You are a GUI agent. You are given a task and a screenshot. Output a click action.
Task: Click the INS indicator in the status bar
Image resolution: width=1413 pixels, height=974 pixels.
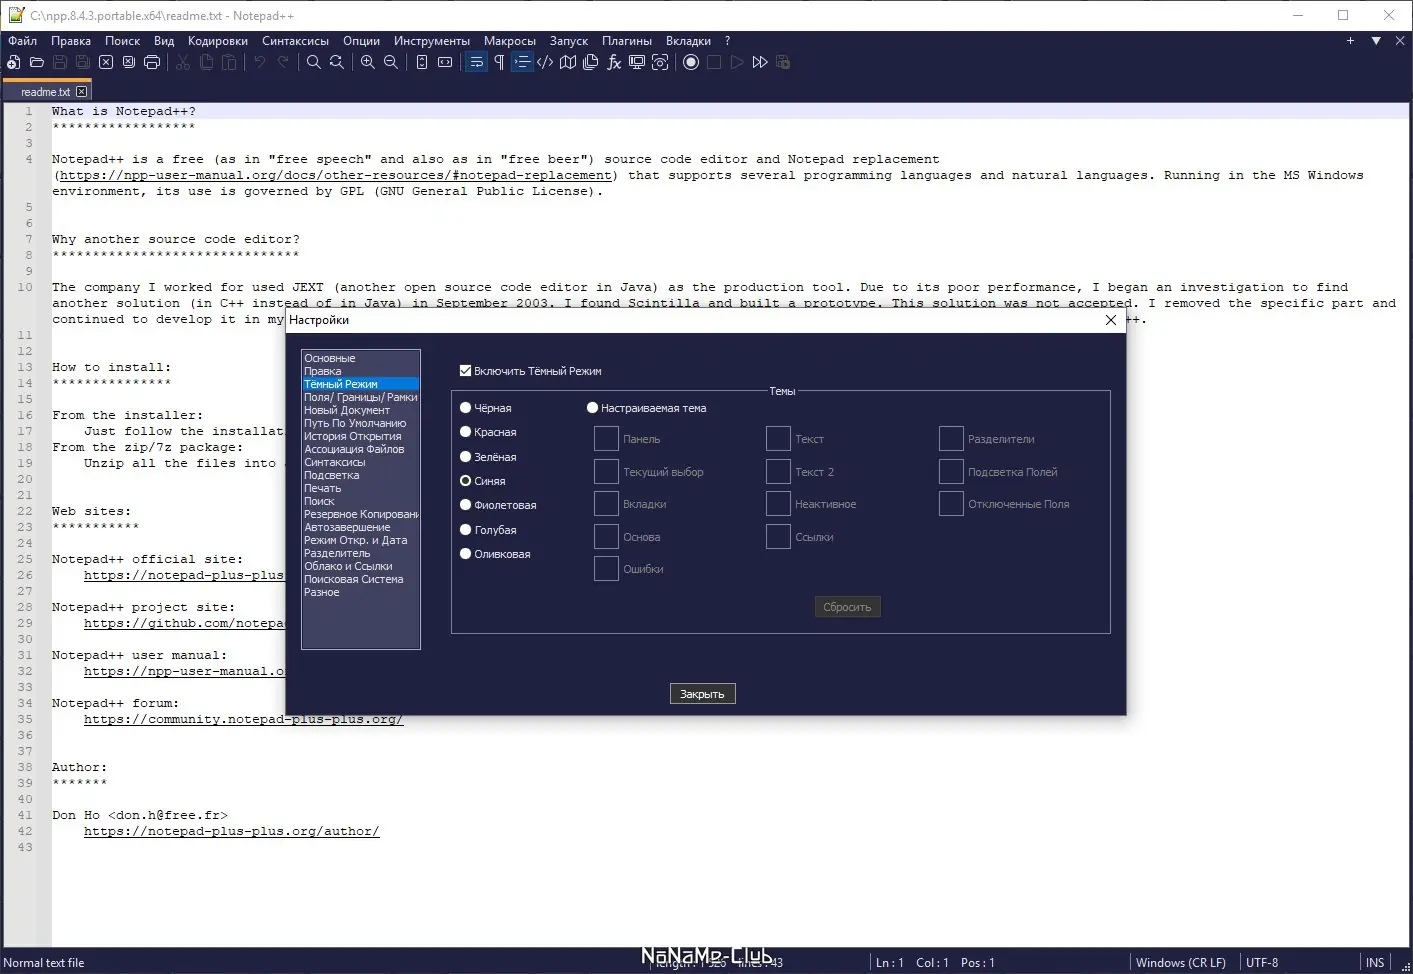tap(1375, 963)
